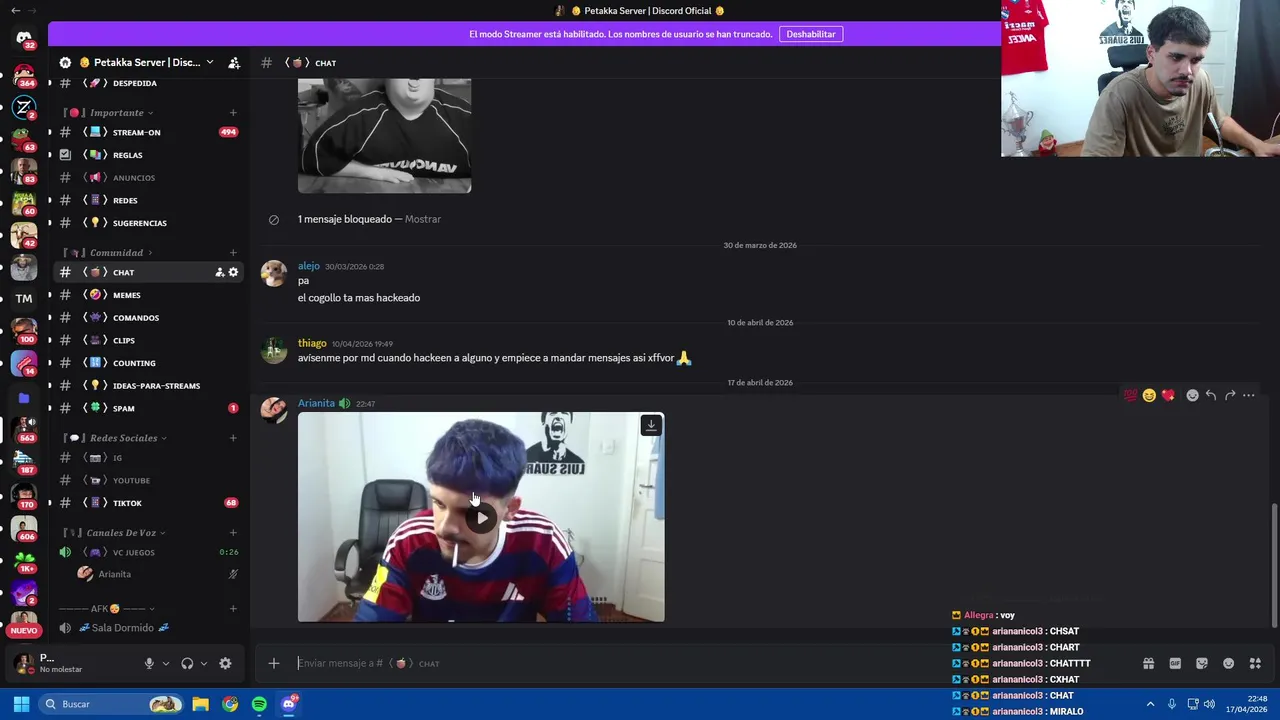Open the gift icon in message bar
Viewport: 1280px width, 720px height.
(x=1148, y=663)
